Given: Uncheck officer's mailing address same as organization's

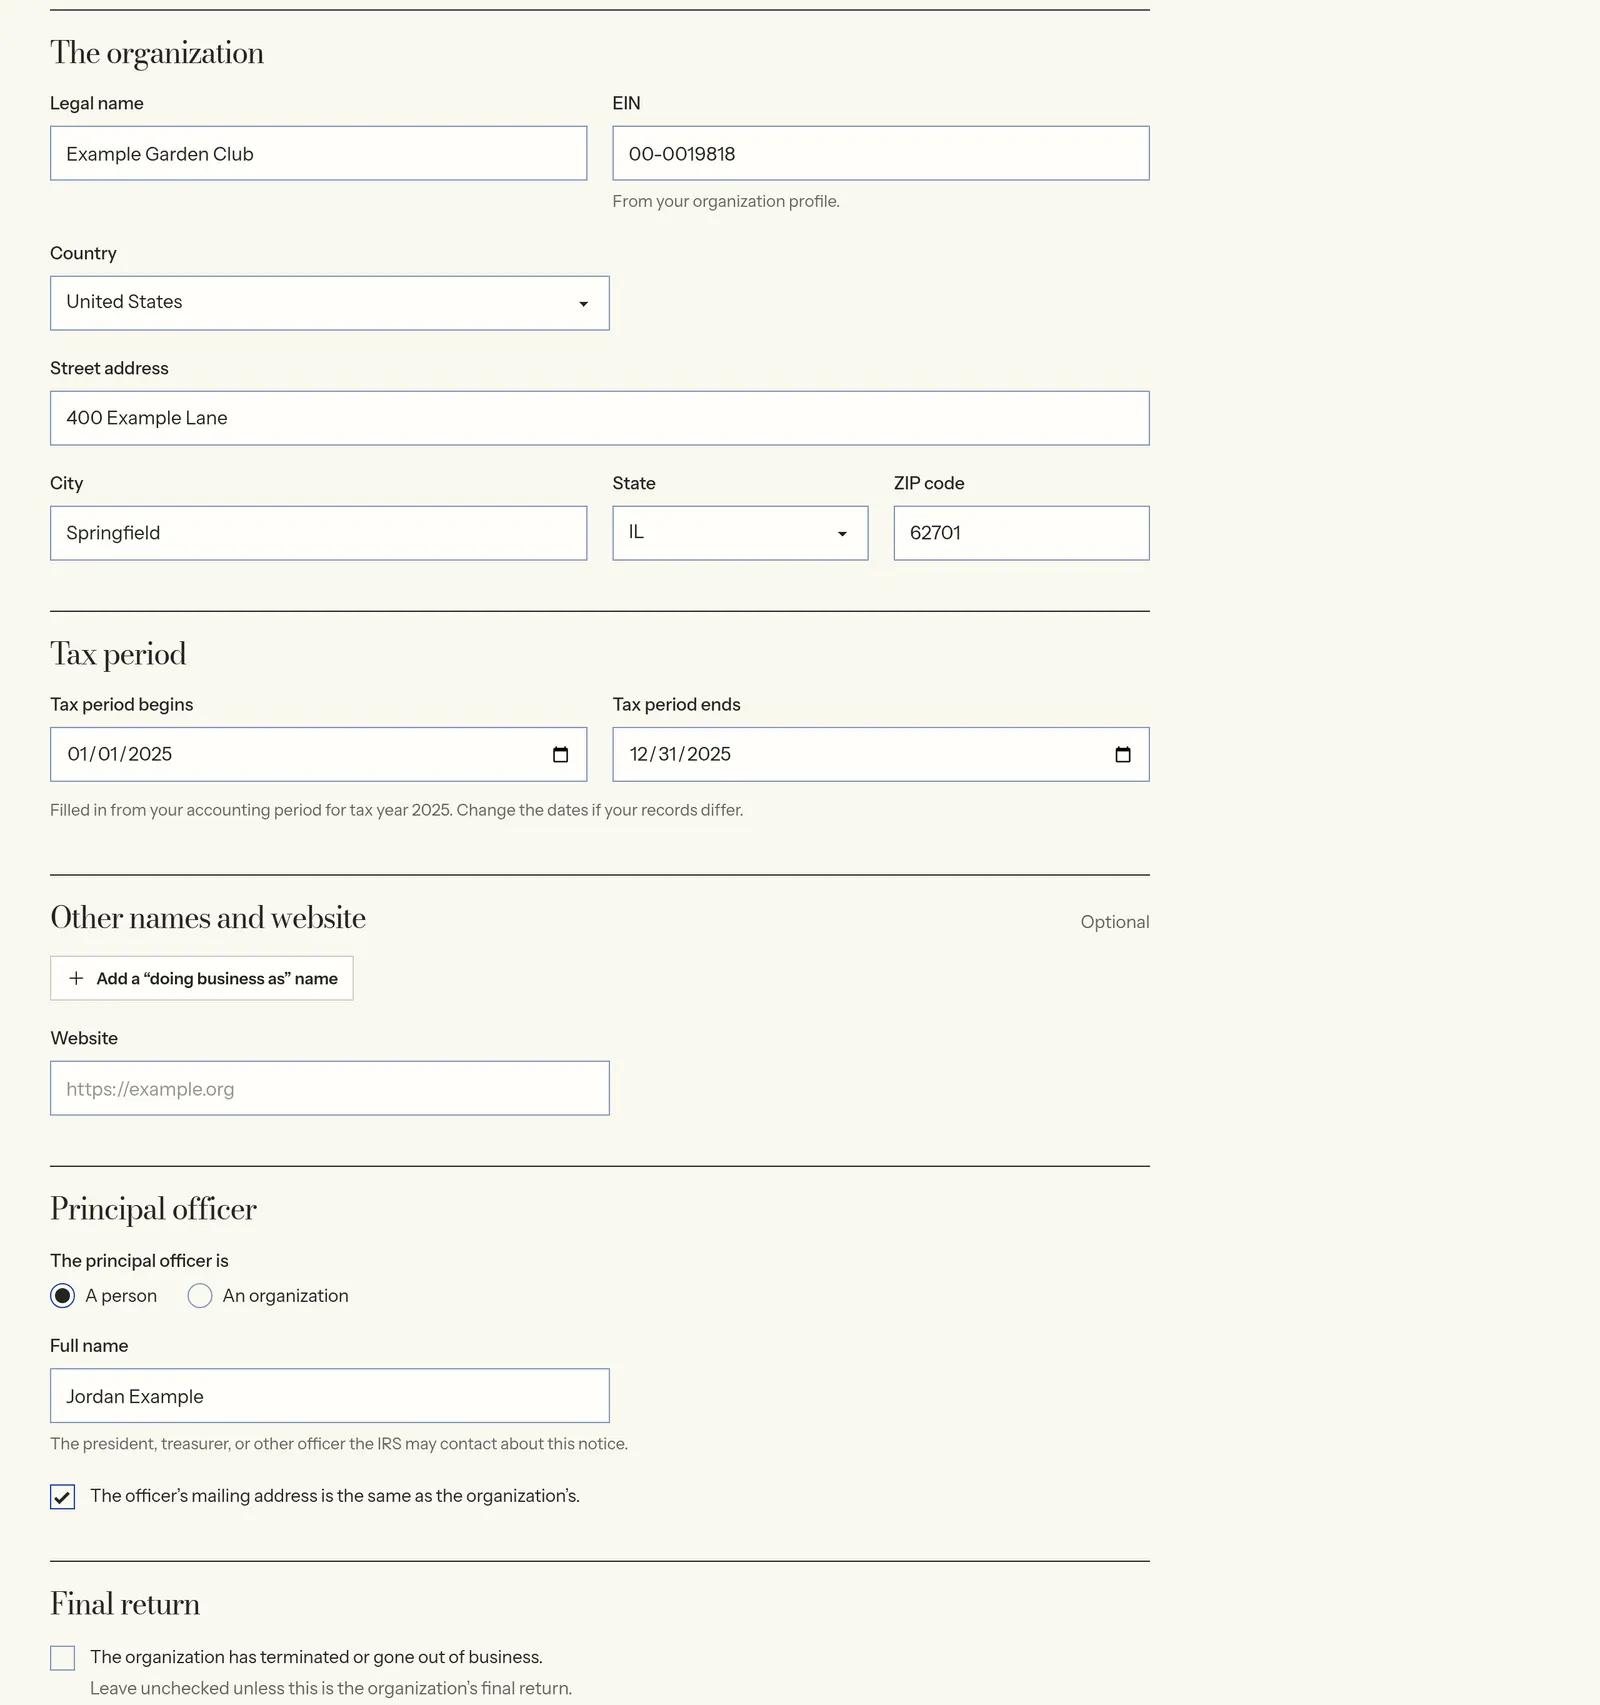Looking at the screenshot, I should coord(63,1497).
